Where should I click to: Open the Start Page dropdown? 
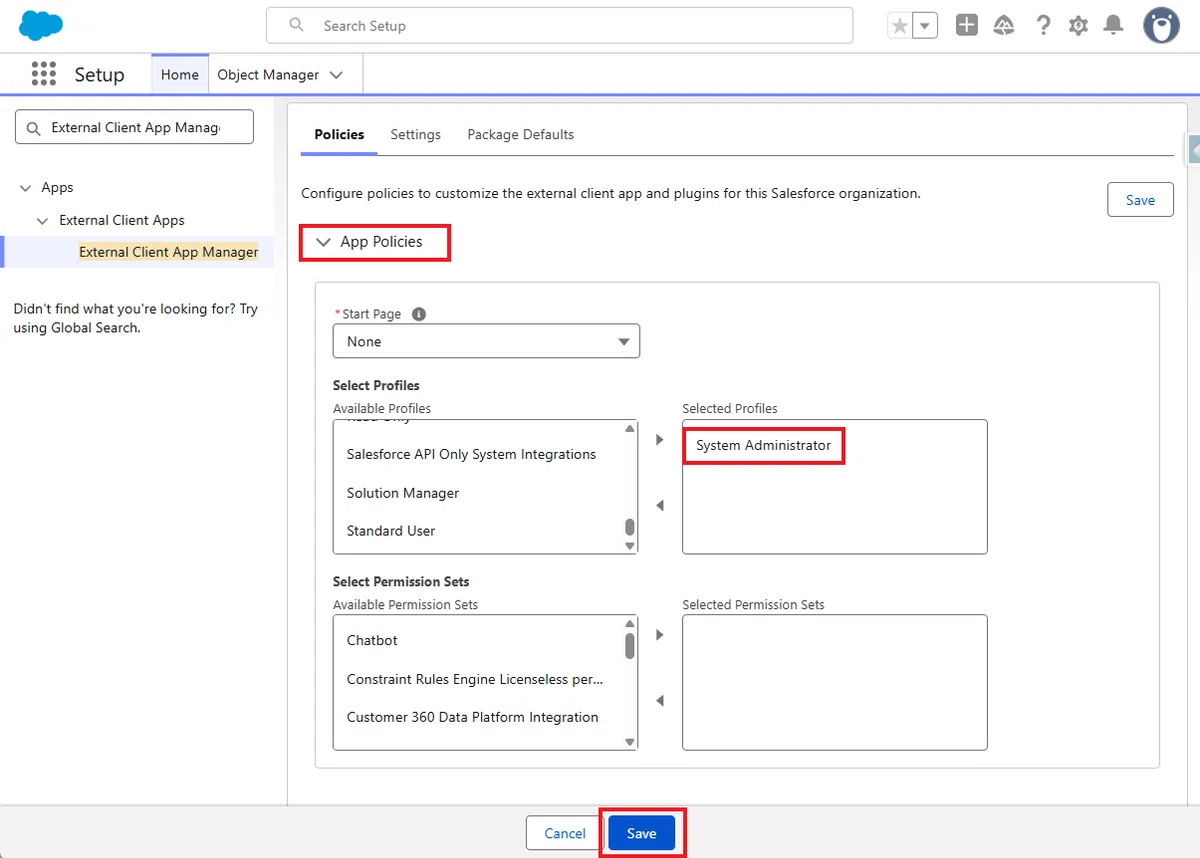point(486,341)
